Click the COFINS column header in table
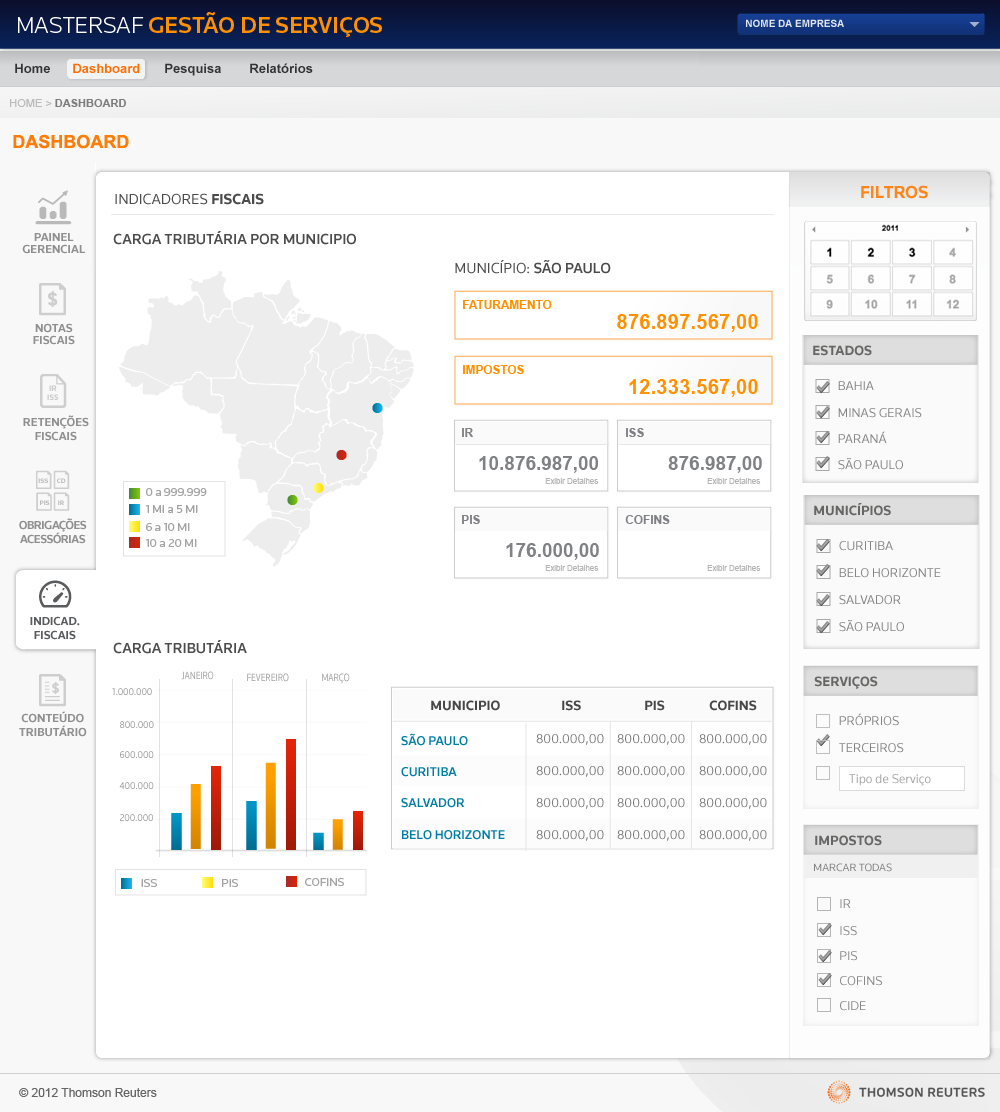This screenshot has width=1000, height=1112. point(733,706)
